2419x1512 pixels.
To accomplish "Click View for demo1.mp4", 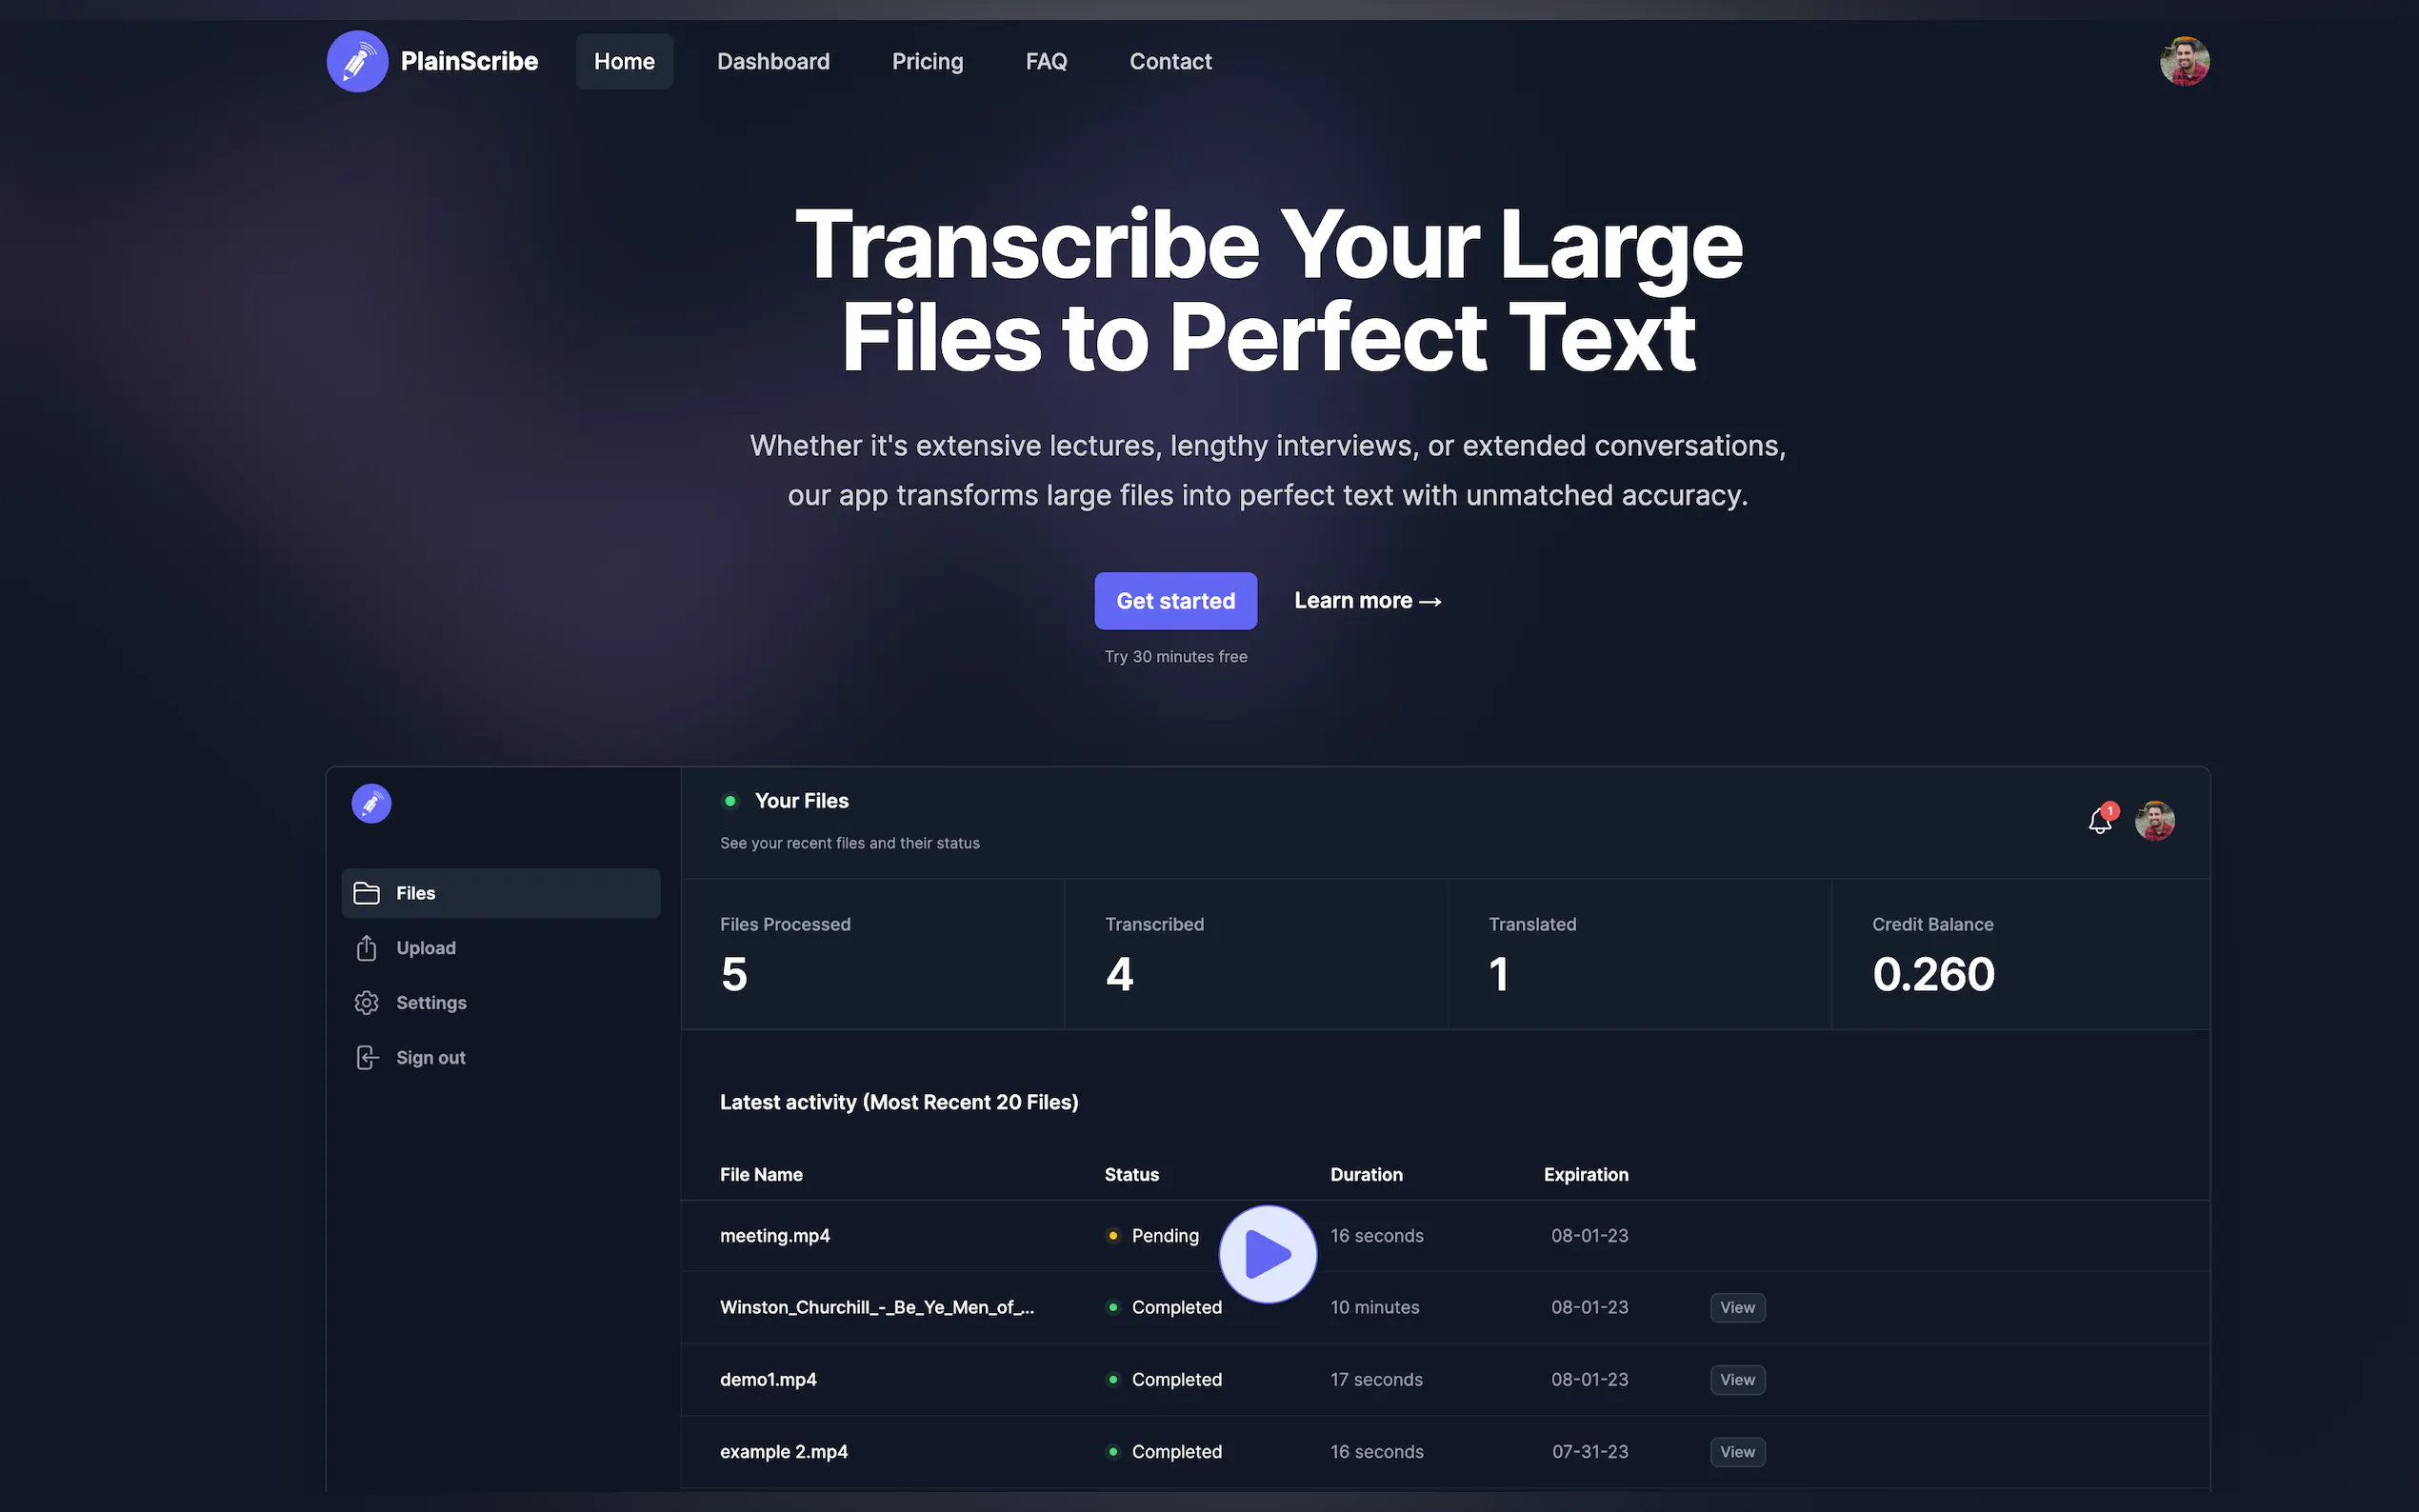I will [x=1737, y=1379].
